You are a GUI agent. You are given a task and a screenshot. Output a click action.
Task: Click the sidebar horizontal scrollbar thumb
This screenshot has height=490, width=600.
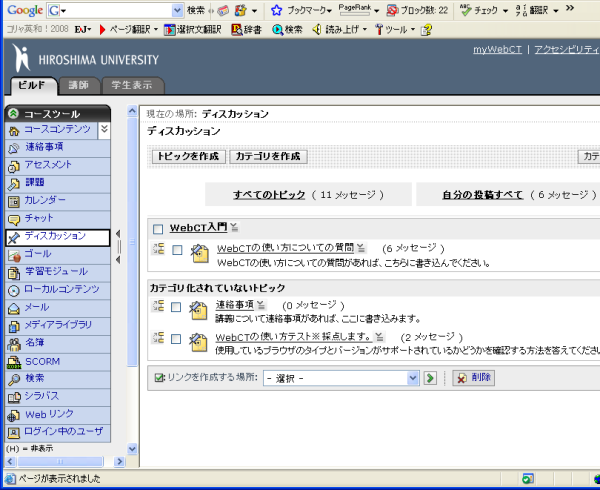point(60,462)
